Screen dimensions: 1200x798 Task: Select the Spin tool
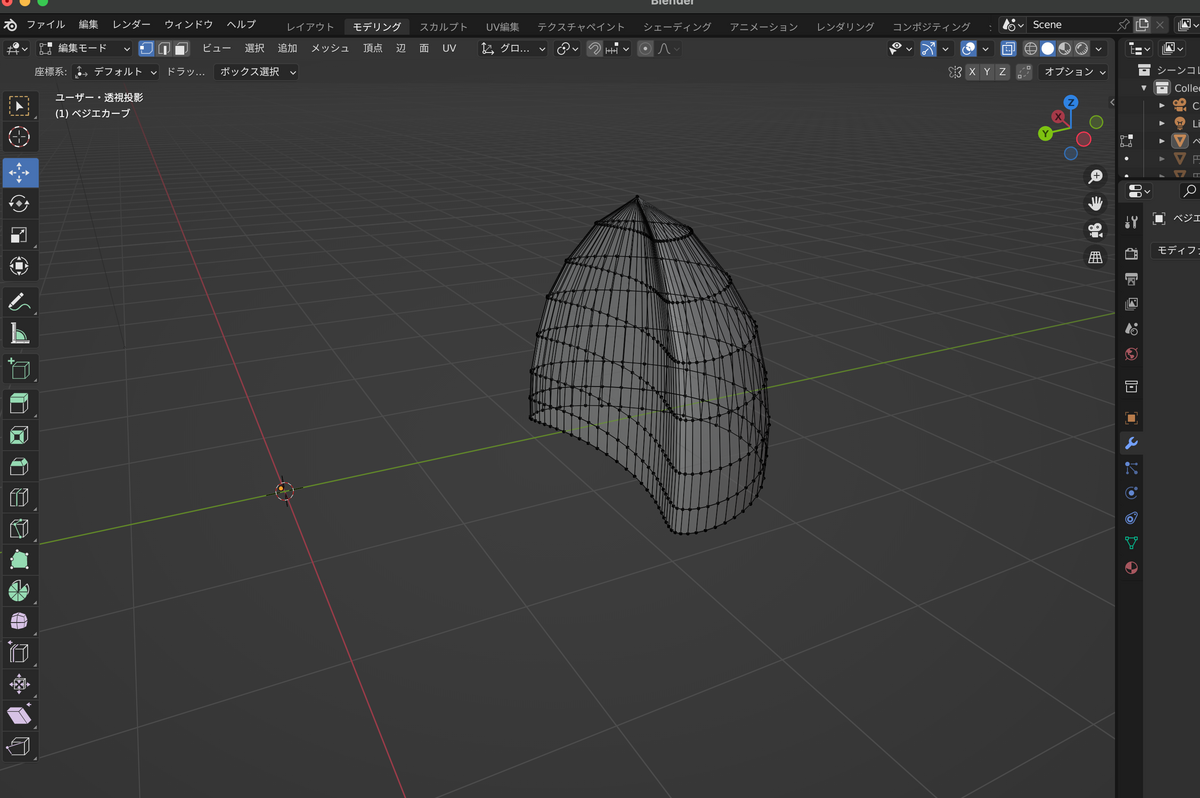click(19, 591)
